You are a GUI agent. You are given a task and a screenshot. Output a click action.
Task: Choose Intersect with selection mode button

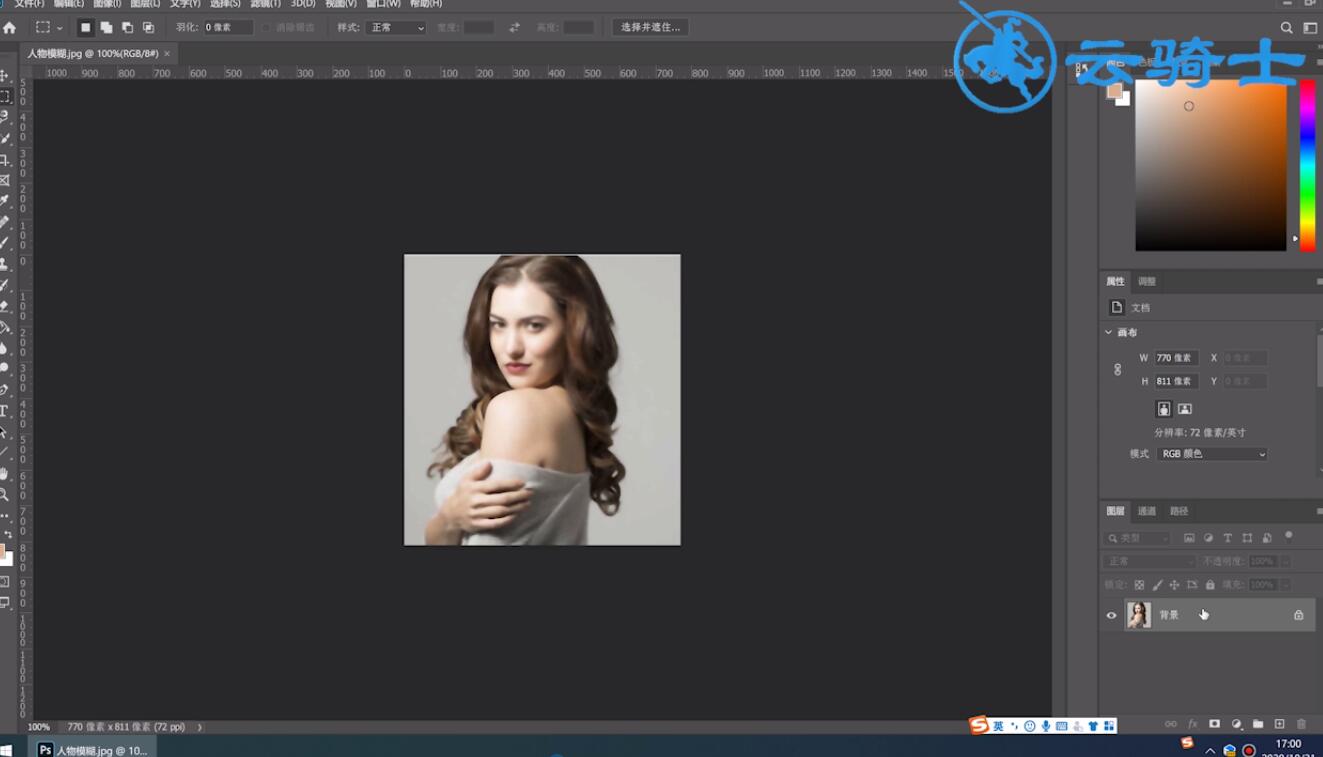pyautogui.click(x=149, y=28)
